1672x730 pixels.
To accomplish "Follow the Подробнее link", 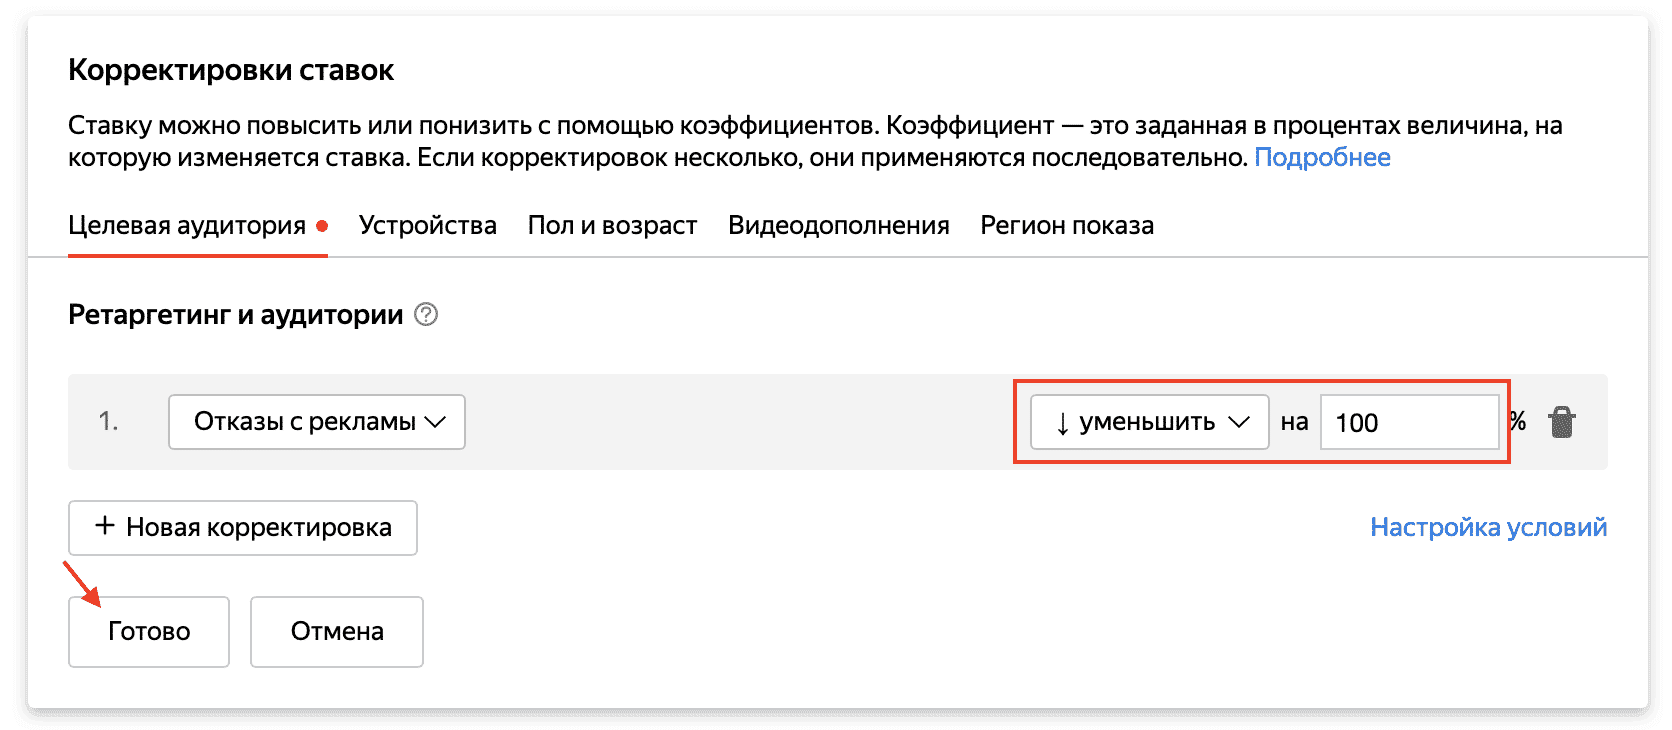I will pos(1322,158).
